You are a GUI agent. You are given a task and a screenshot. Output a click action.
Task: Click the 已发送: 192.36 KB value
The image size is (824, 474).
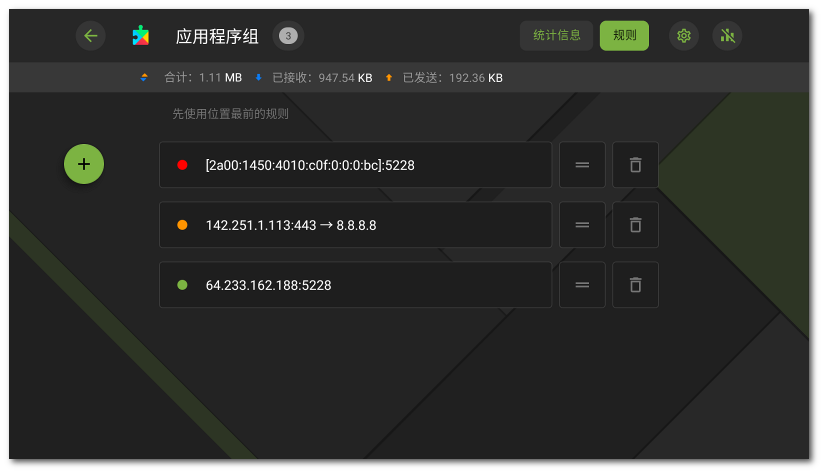pos(452,78)
